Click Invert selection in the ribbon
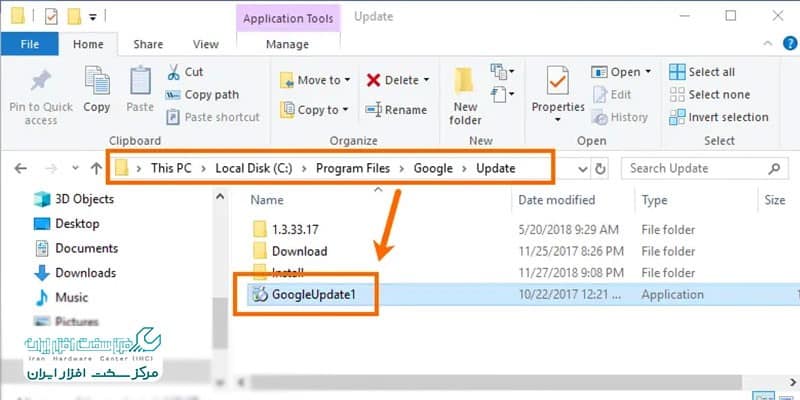This screenshot has width=800, height=400. [719, 117]
